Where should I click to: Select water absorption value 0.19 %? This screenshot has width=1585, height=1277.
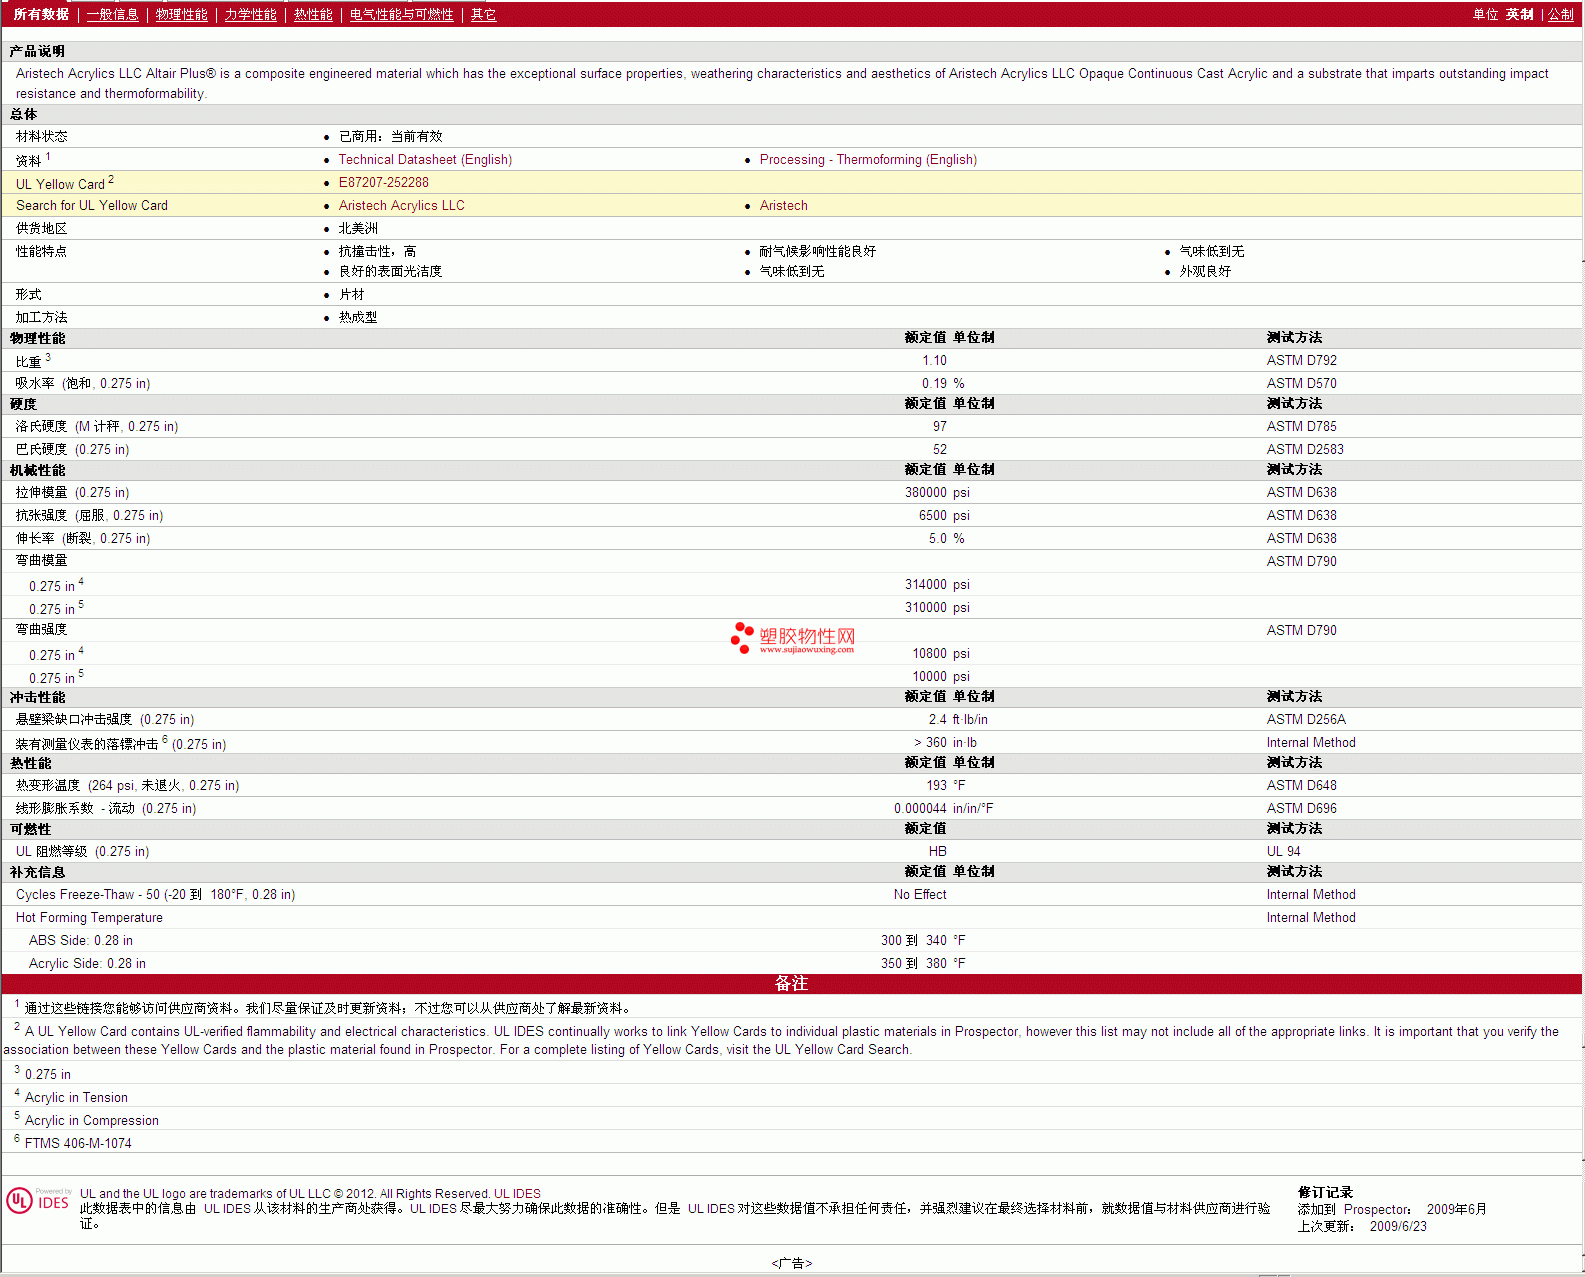tap(943, 383)
